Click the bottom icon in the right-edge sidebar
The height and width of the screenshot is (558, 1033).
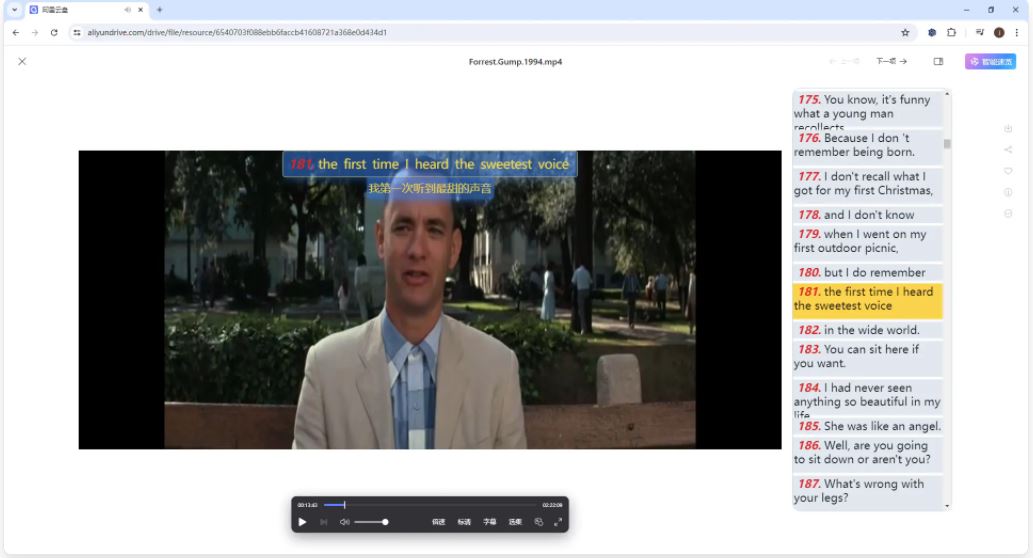coord(1008,213)
